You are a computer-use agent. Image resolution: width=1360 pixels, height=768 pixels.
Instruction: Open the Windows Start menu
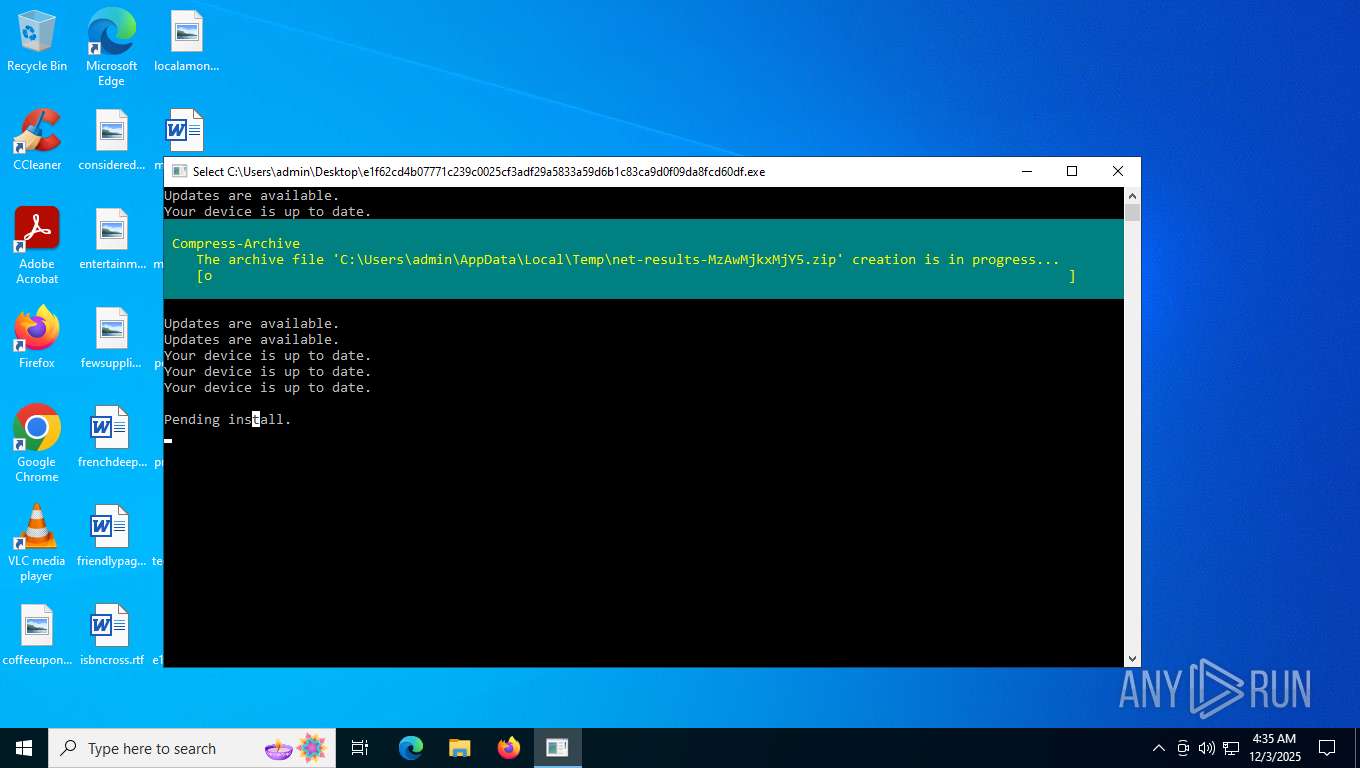click(24, 748)
